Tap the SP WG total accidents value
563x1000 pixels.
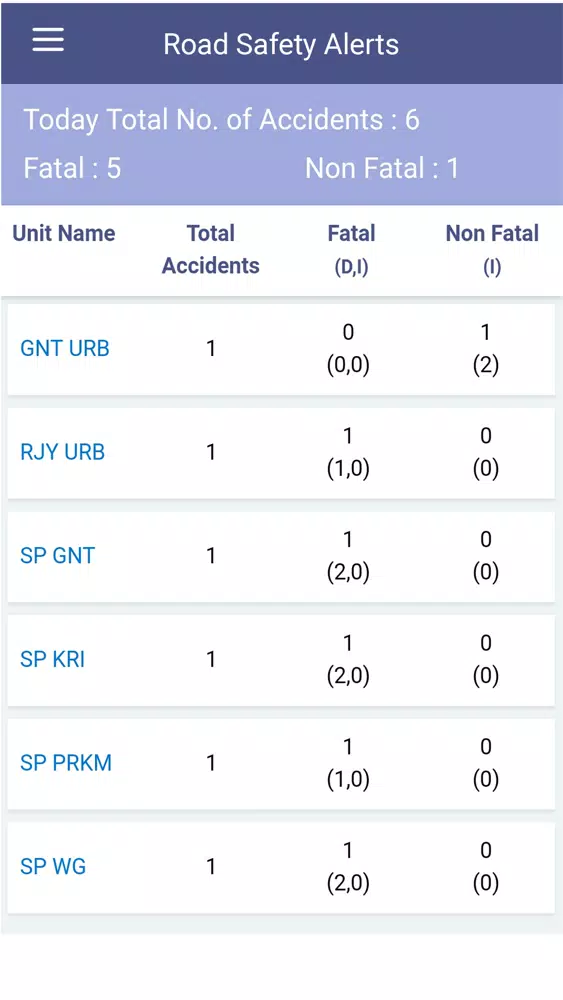(211, 866)
